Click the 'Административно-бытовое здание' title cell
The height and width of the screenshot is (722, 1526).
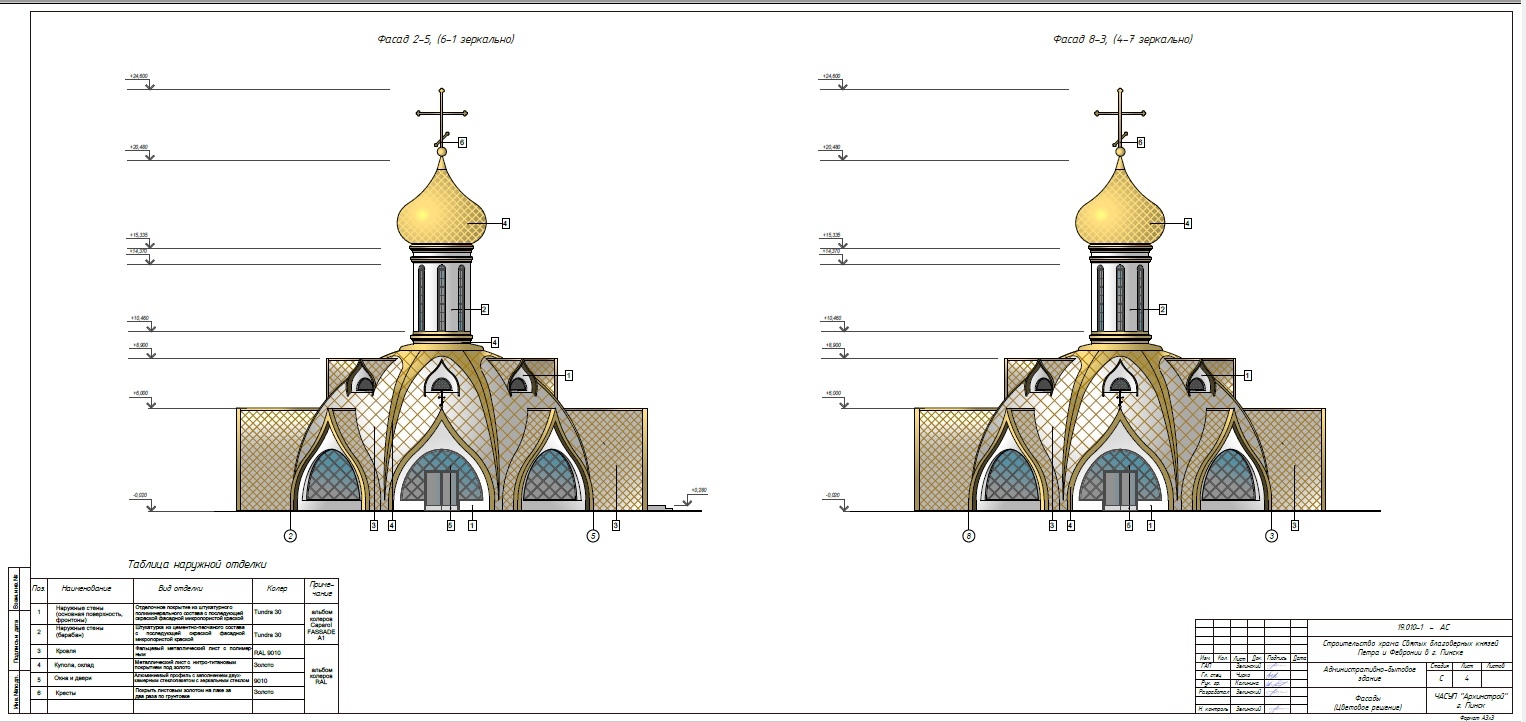pyautogui.click(x=1368, y=673)
